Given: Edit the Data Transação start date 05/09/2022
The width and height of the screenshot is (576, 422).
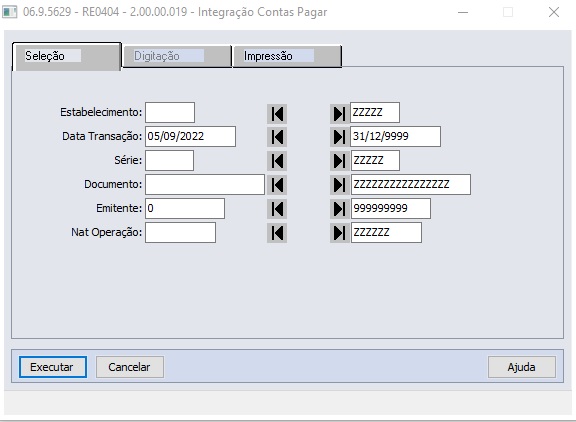Looking at the screenshot, I should click(190, 136).
